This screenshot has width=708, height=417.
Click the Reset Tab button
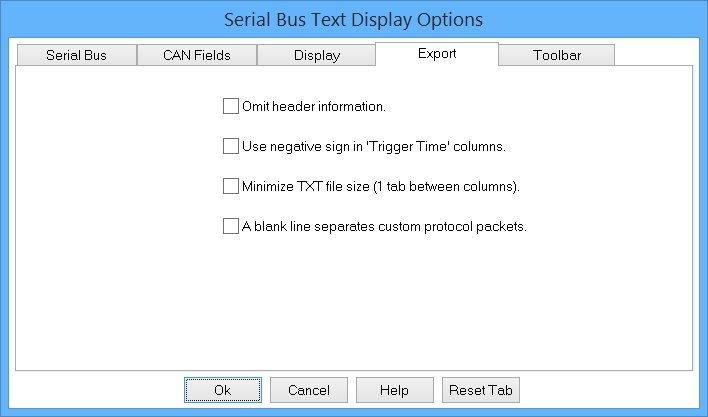click(x=481, y=390)
